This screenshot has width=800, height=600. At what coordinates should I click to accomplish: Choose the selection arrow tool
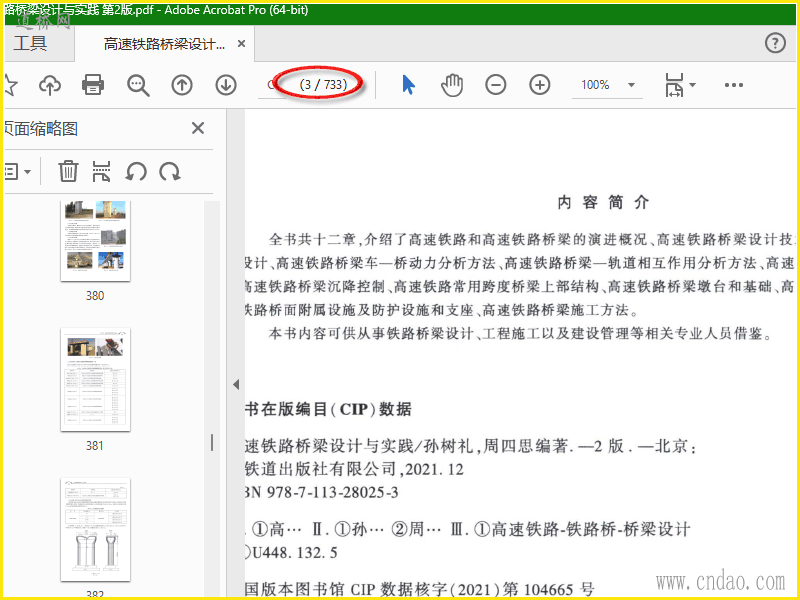[408, 85]
